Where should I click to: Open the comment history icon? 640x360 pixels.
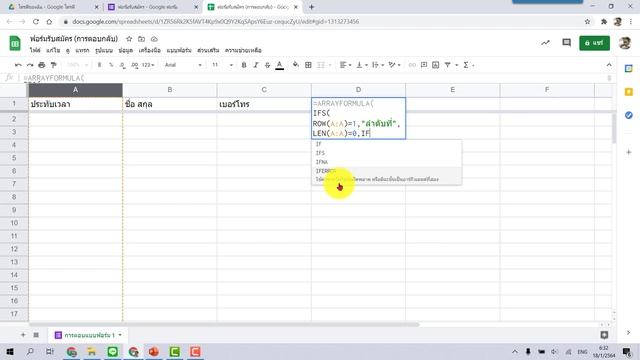click(567, 42)
